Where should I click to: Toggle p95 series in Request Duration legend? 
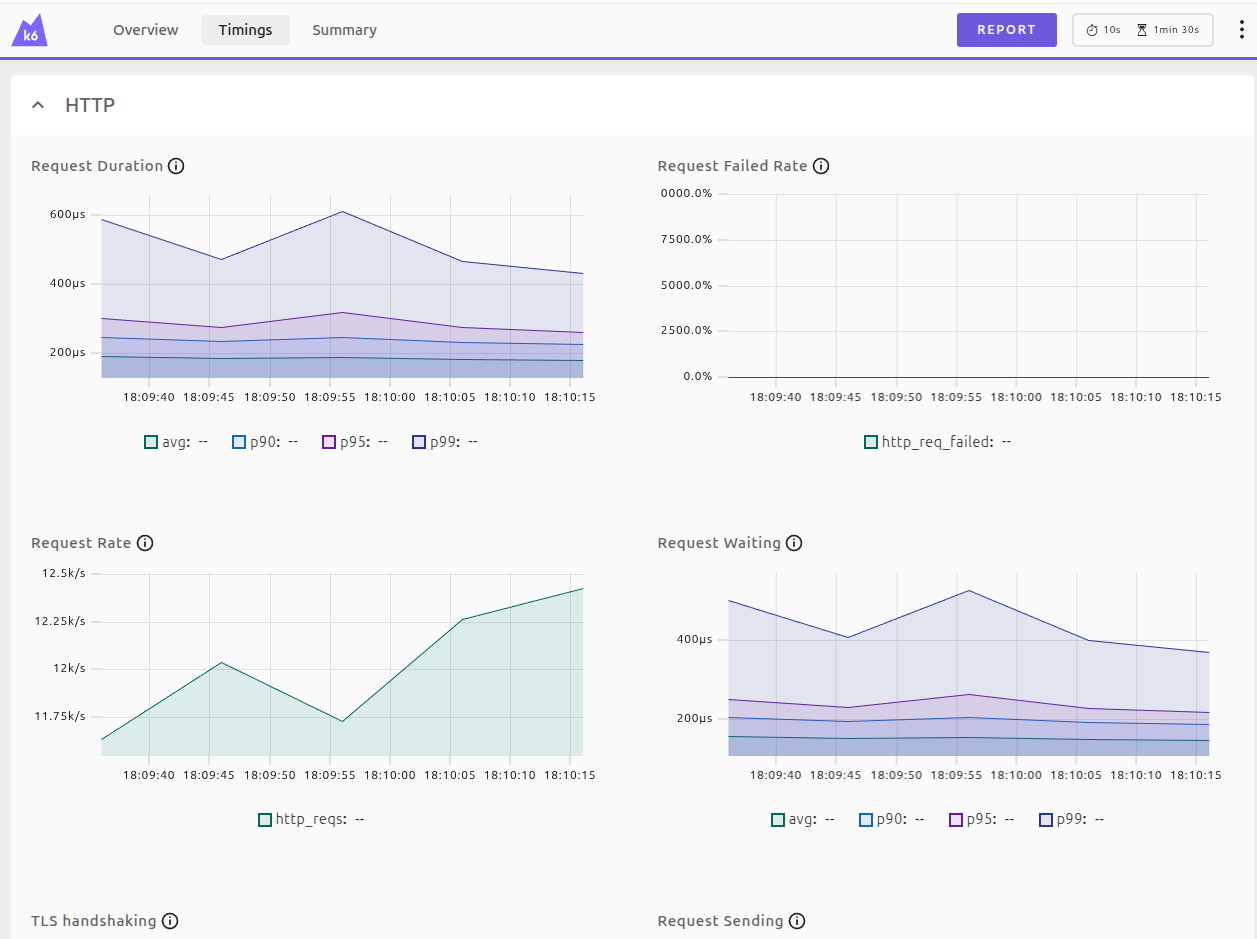[x=355, y=442]
